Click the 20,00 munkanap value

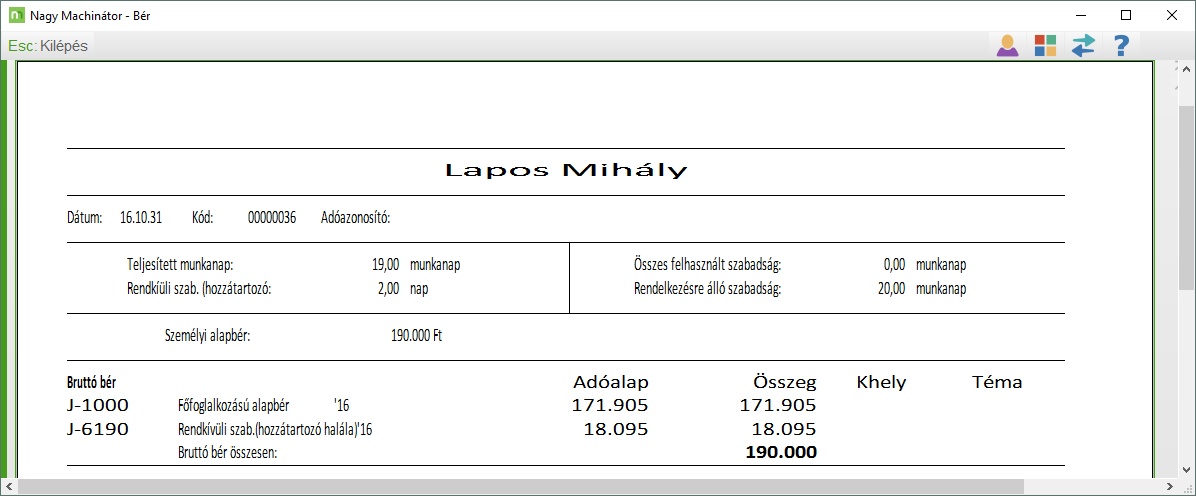pyautogui.click(x=922, y=289)
